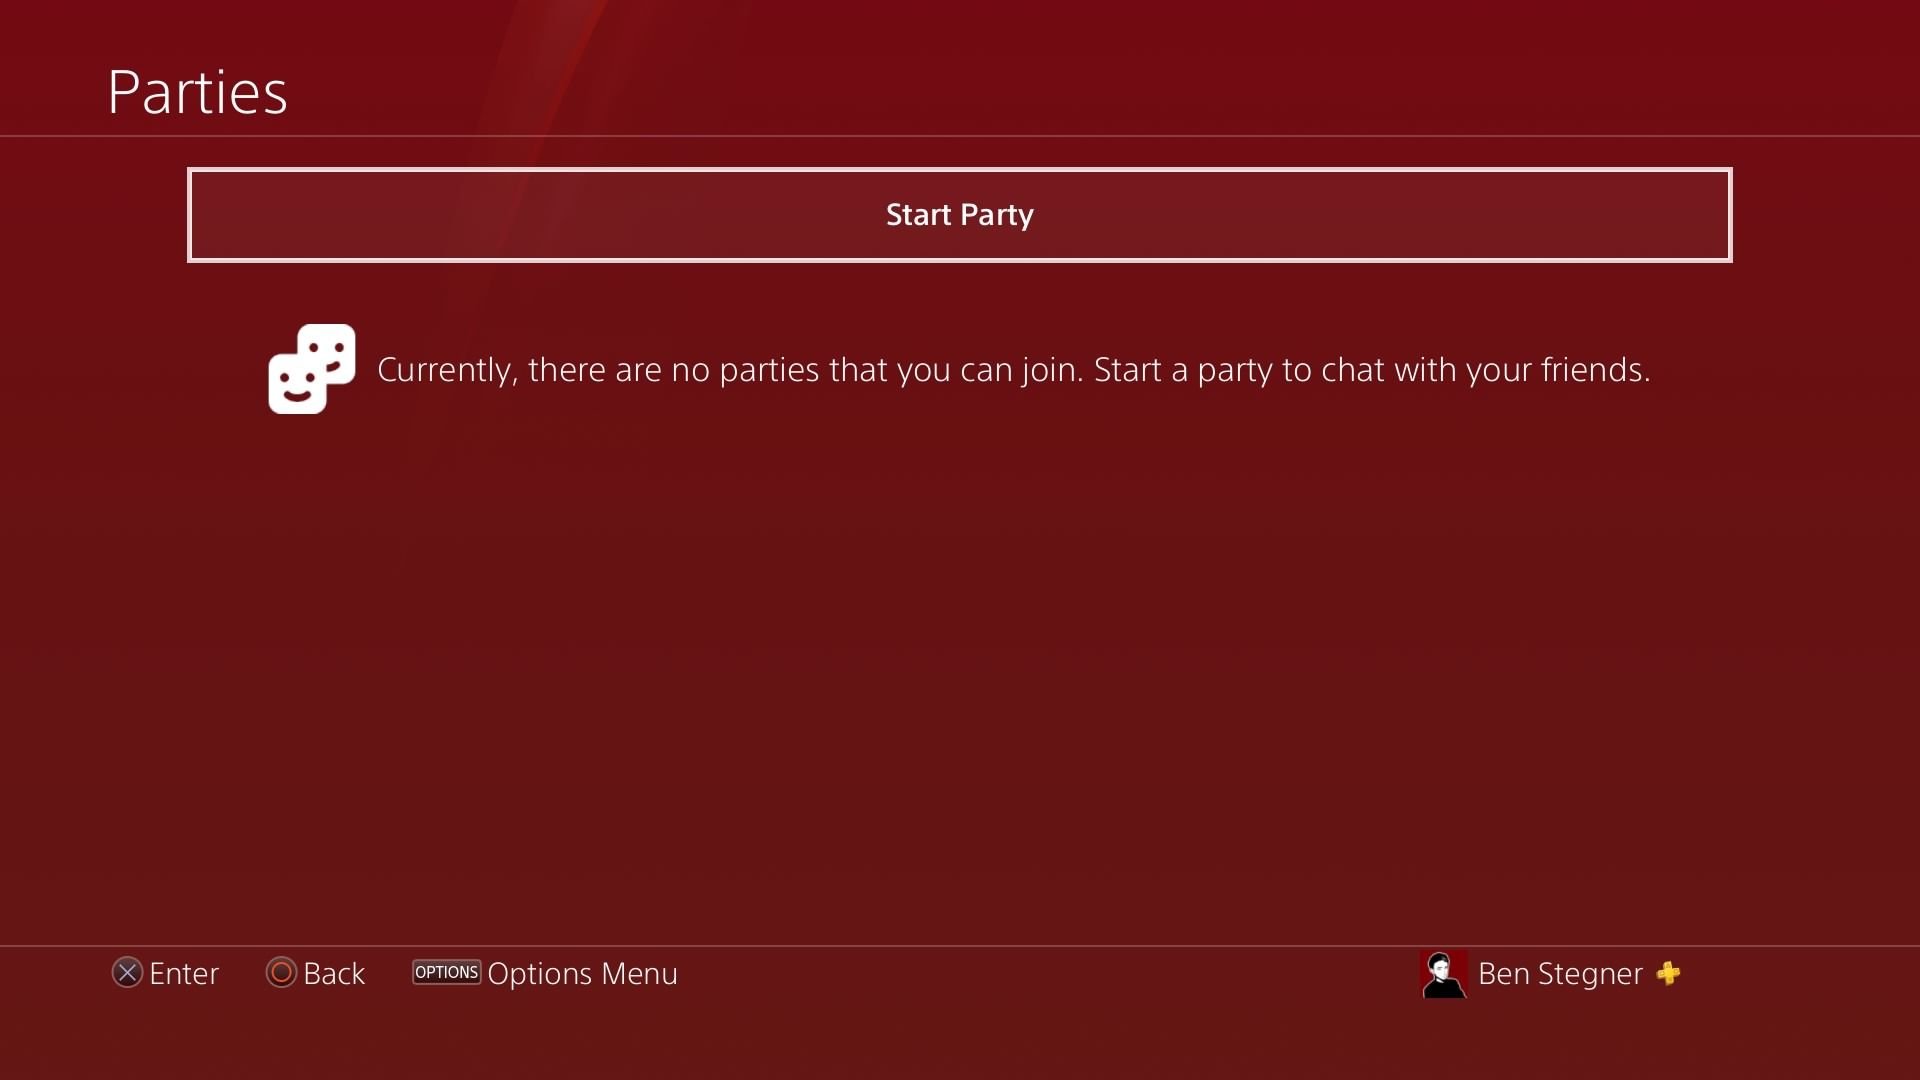Click the user avatar thumbnail

click(1443, 973)
